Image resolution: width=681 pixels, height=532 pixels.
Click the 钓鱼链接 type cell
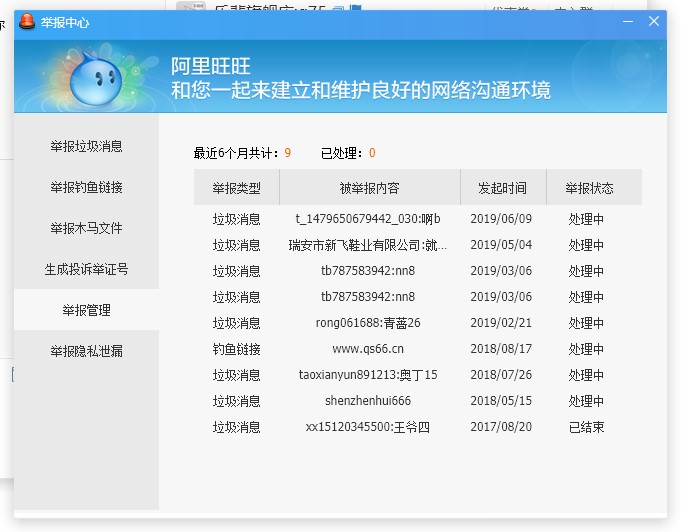[237, 349]
